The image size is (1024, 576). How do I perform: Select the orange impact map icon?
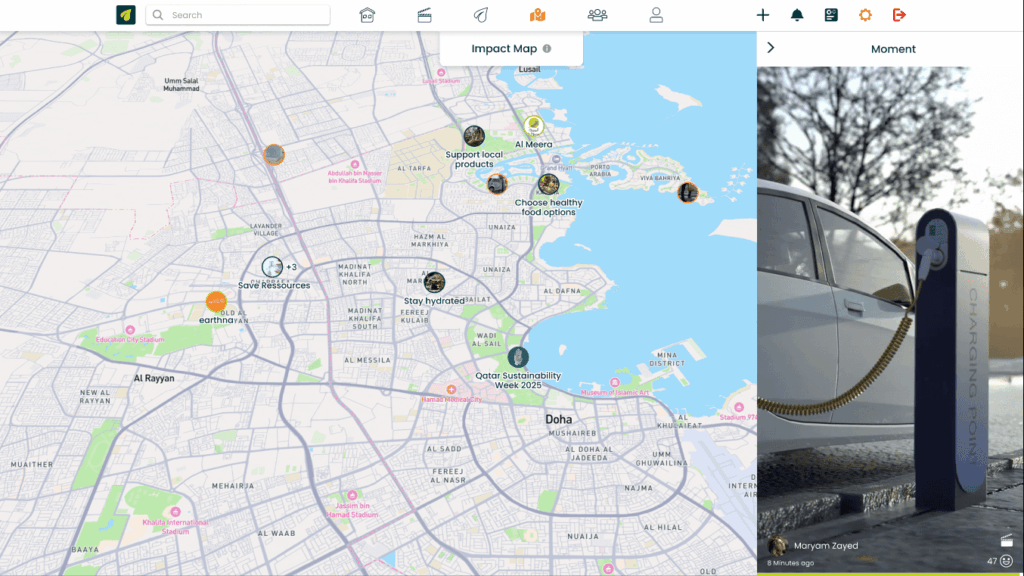pos(537,14)
